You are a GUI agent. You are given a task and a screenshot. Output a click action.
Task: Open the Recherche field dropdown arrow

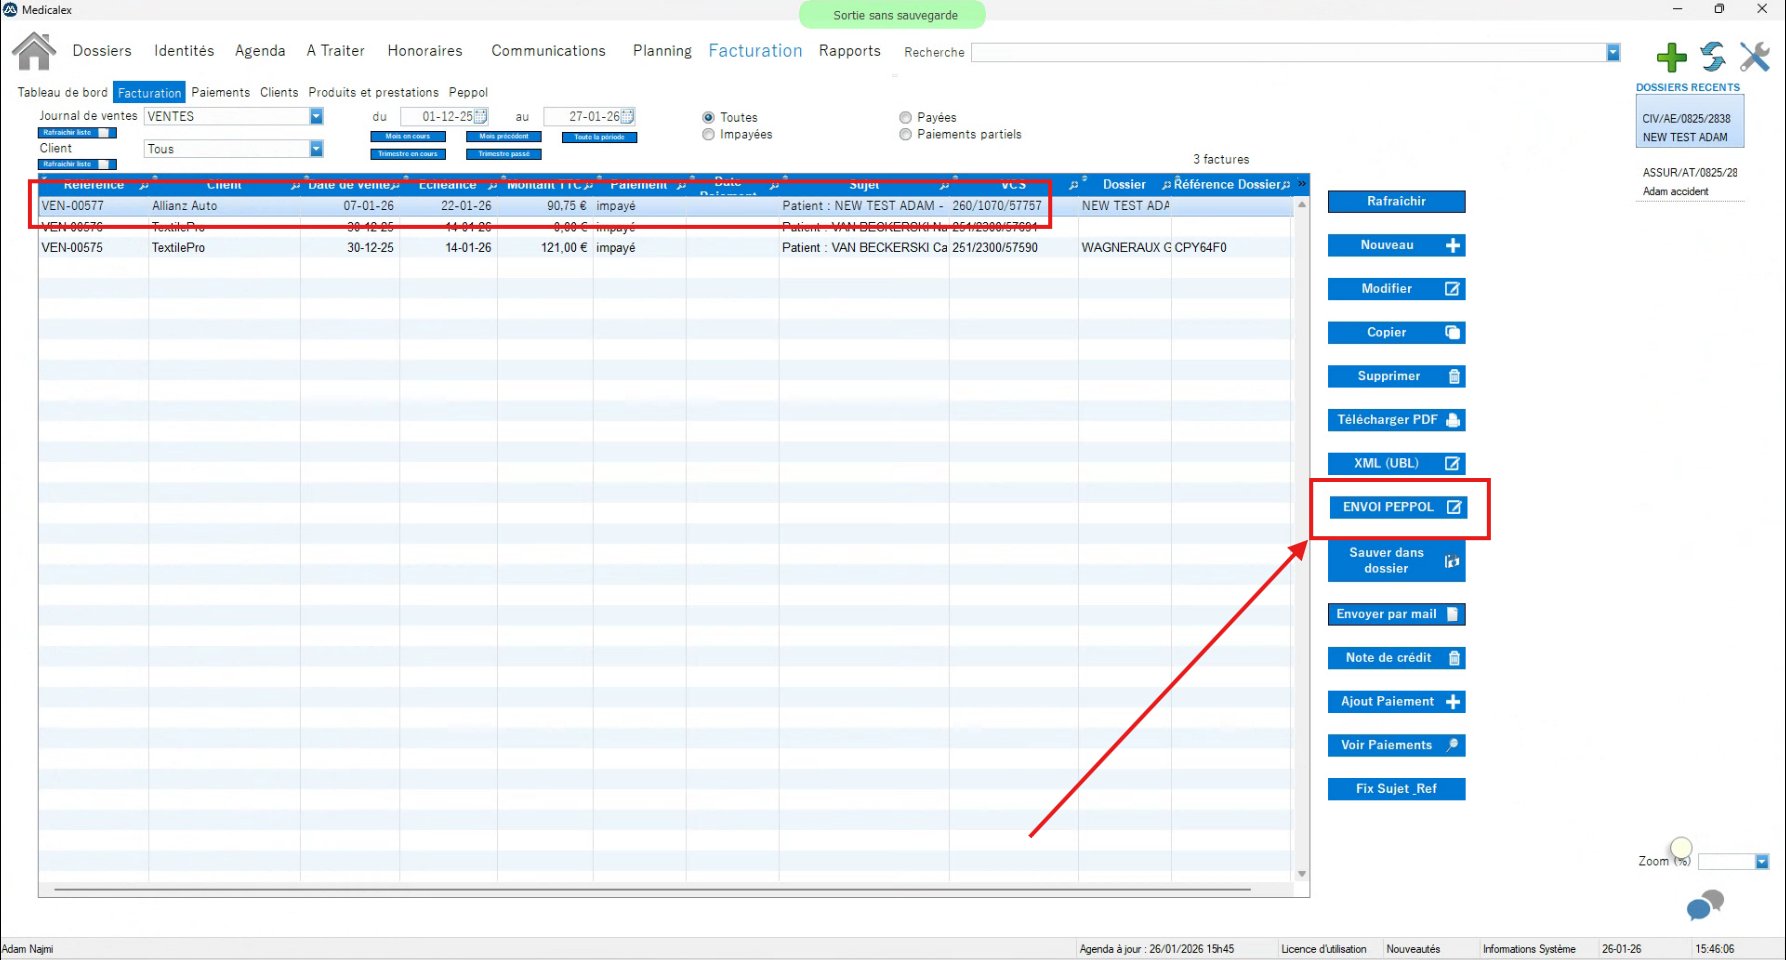(x=1613, y=53)
